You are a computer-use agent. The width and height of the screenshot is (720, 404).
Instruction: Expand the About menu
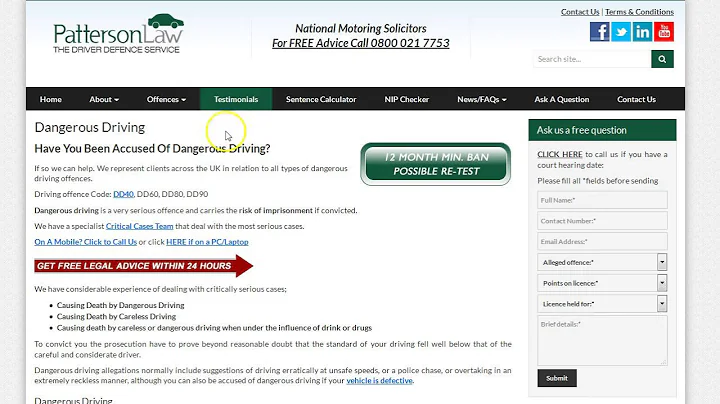tap(104, 99)
